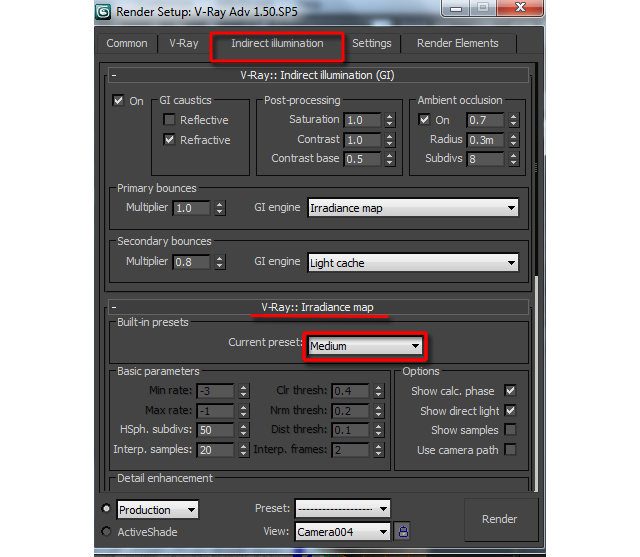Image resolution: width=640 pixels, height=557 pixels.
Task: Click the 3ds Max application icon in title bar
Action: point(103,12)
